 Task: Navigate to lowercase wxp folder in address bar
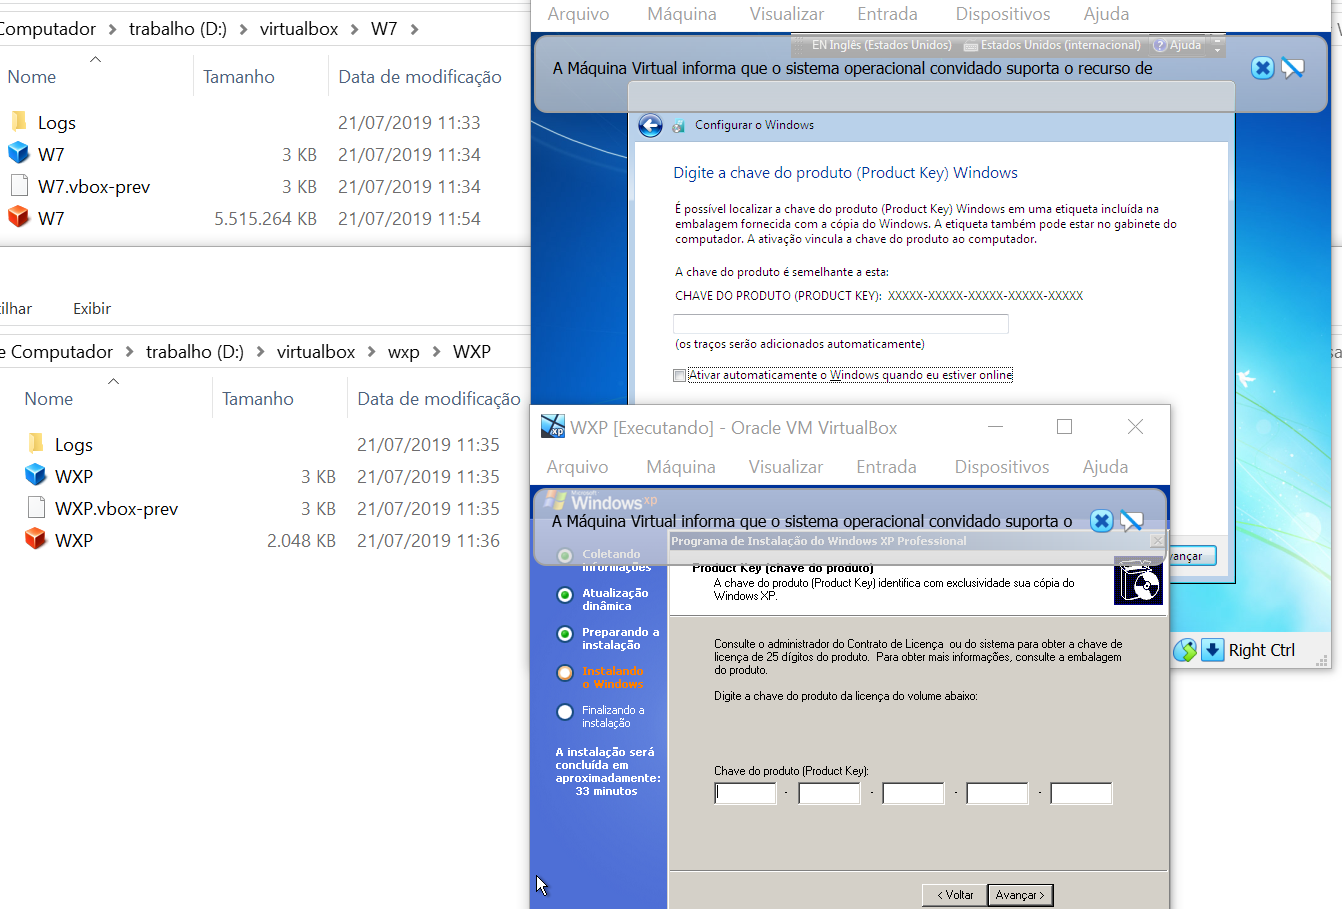tap(404, 352)
